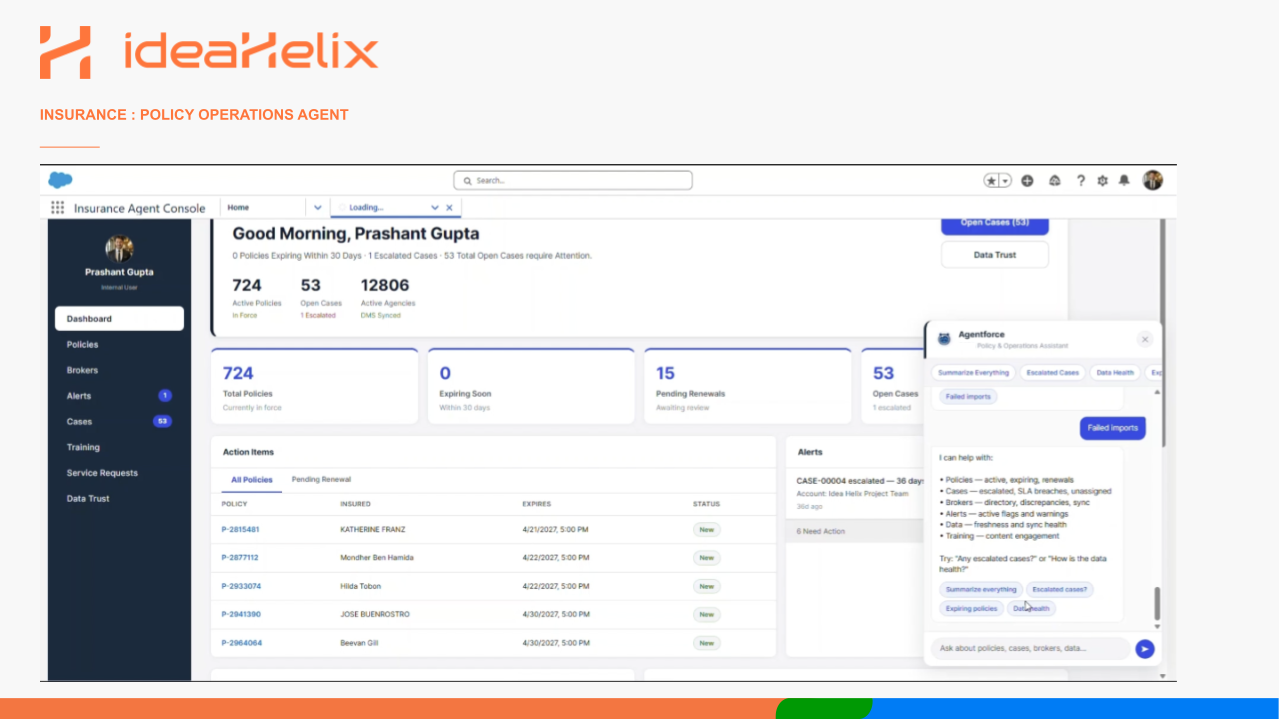
Task: Click the Escalated Cases top chip
Action: [x=1052, y=373]
